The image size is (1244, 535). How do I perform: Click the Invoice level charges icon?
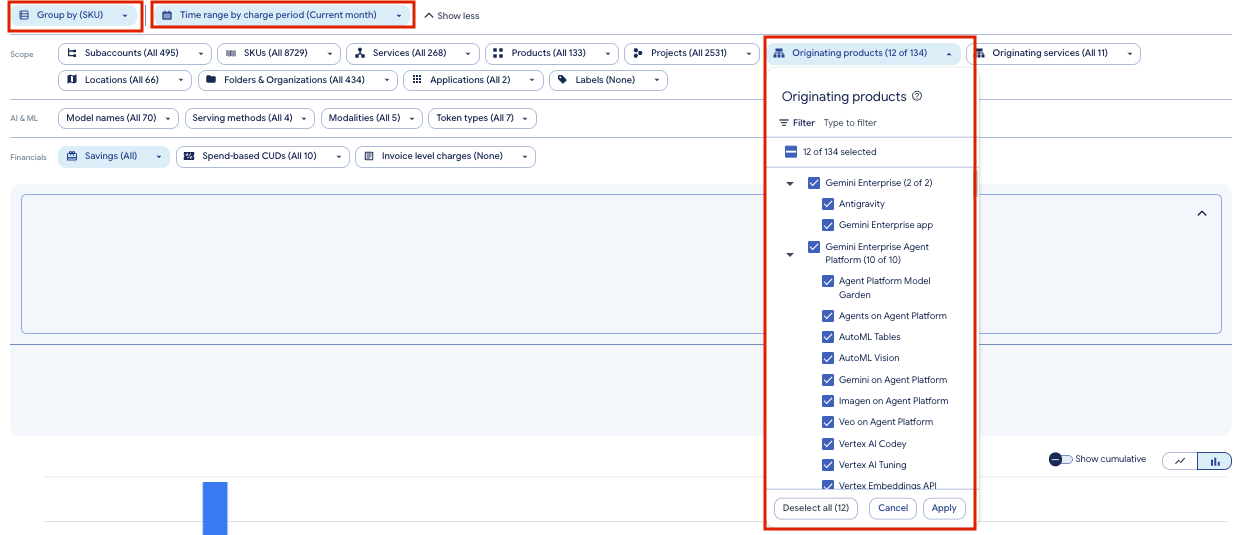369,157
